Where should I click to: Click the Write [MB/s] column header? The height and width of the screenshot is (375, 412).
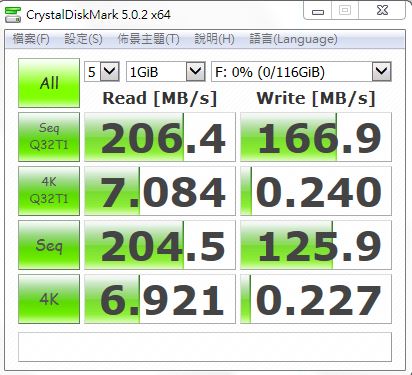316,98
